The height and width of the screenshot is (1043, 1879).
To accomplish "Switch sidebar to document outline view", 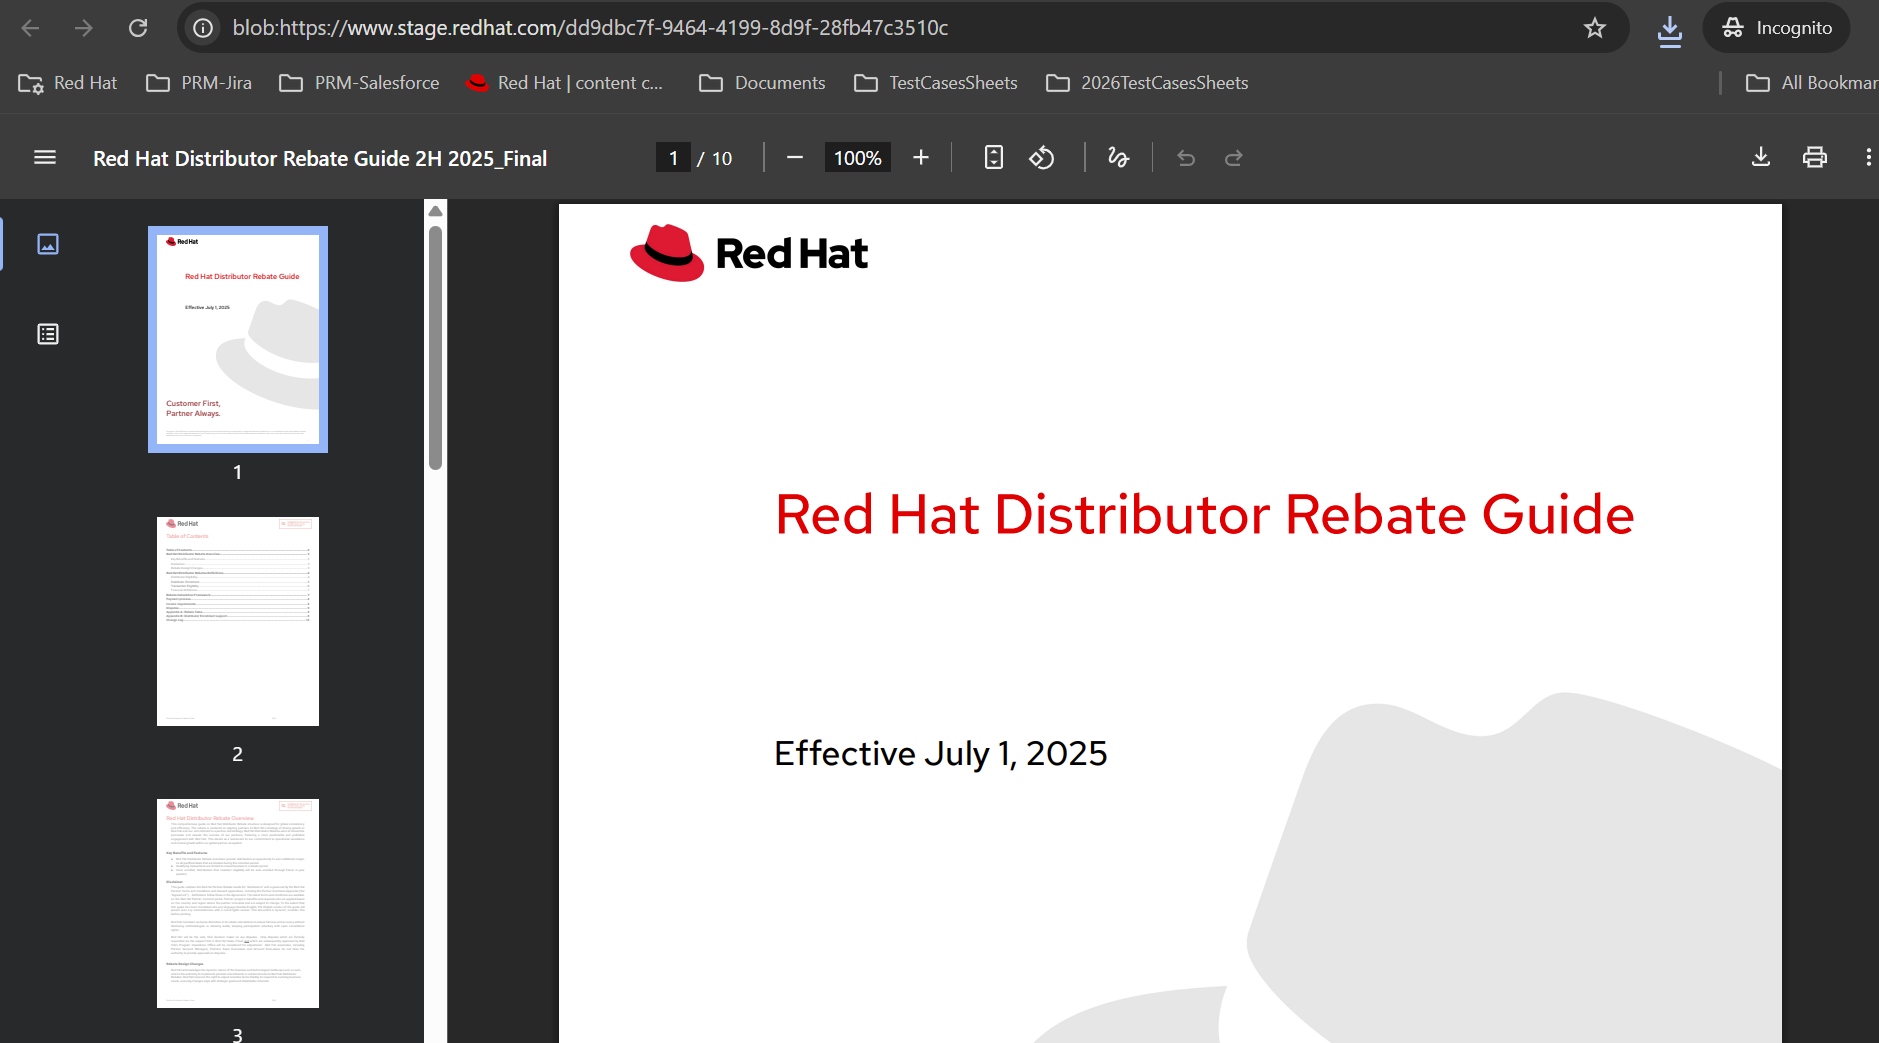I will point(48,334).
